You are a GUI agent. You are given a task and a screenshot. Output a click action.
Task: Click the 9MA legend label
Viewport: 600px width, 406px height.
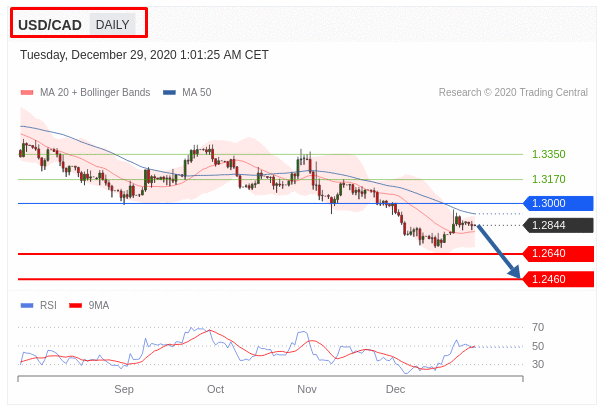99,305
